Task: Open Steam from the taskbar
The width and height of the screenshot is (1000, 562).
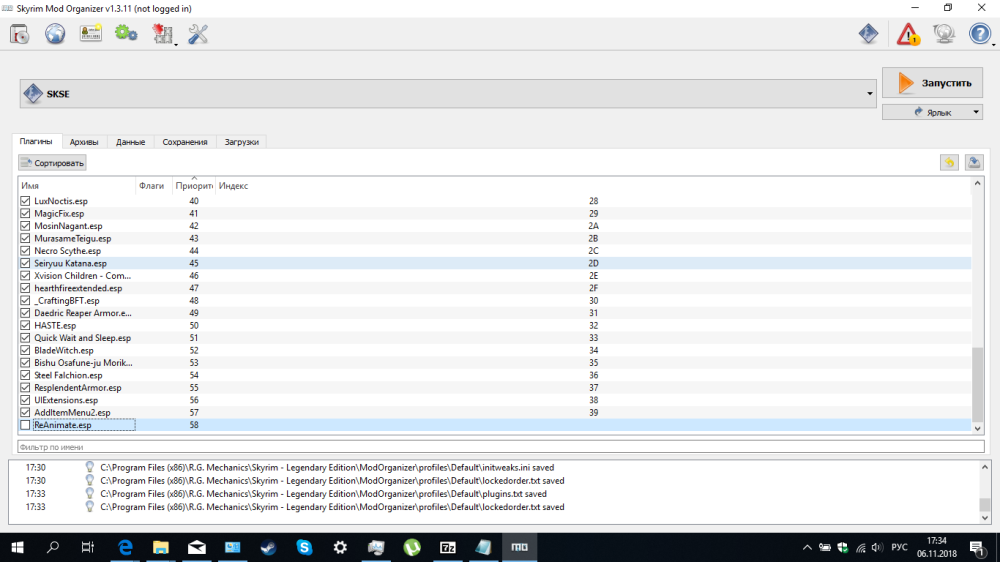Action: (x=268, y=547)
